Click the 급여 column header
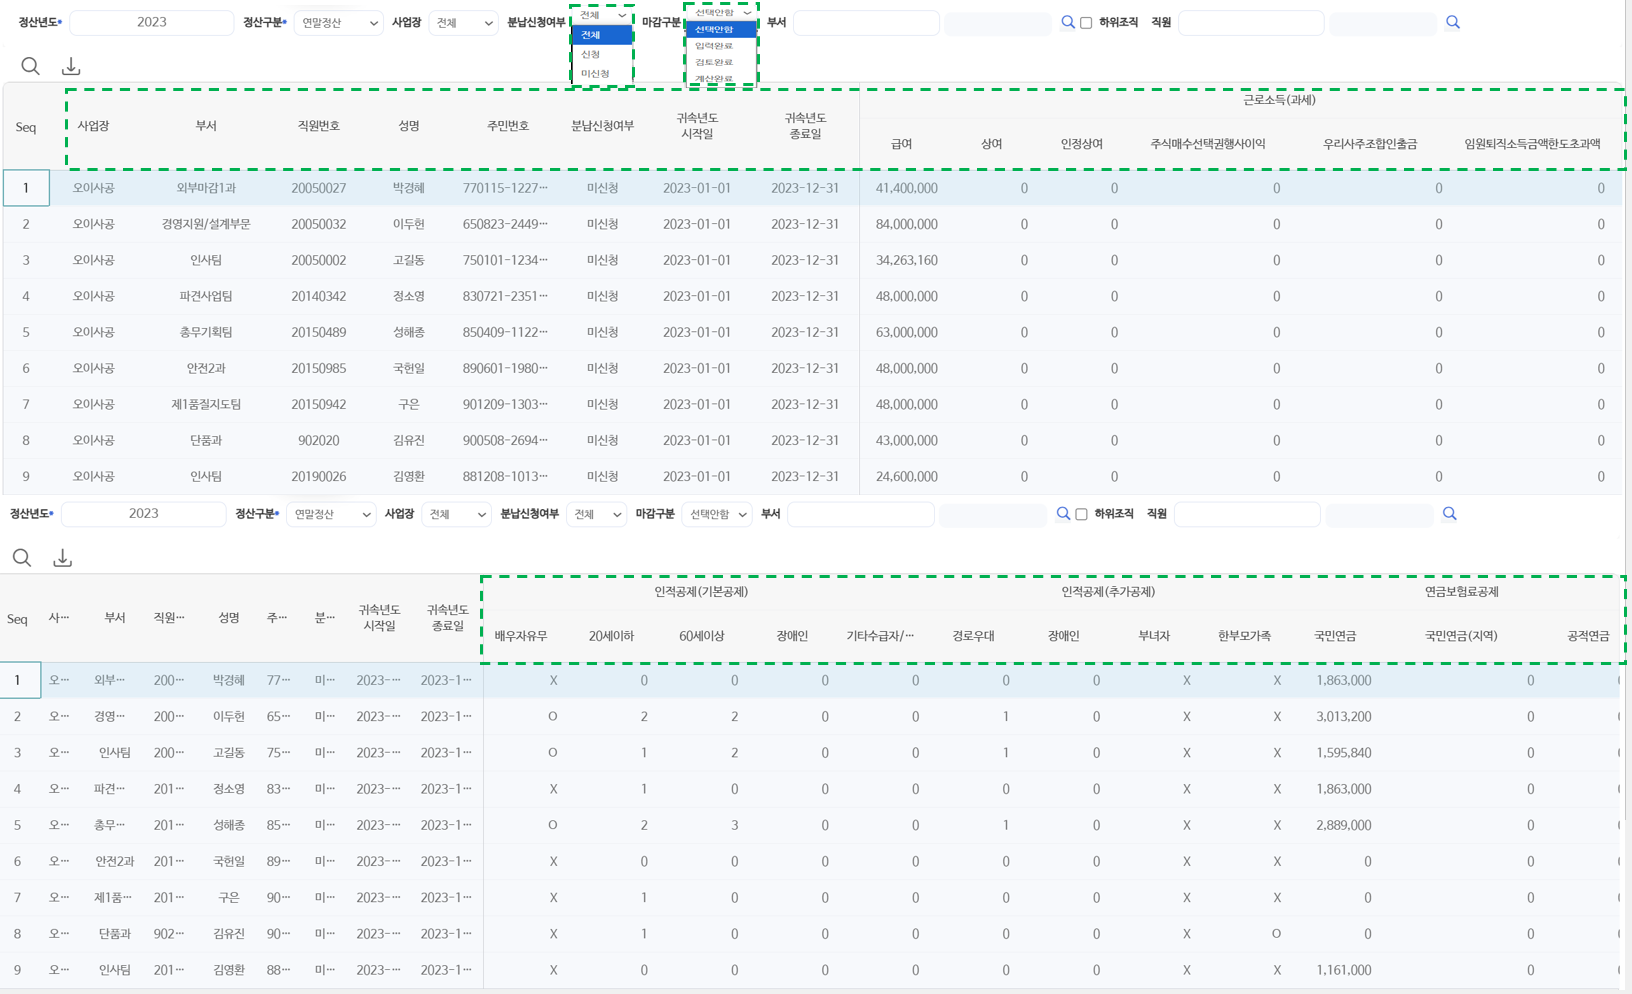 902,144
